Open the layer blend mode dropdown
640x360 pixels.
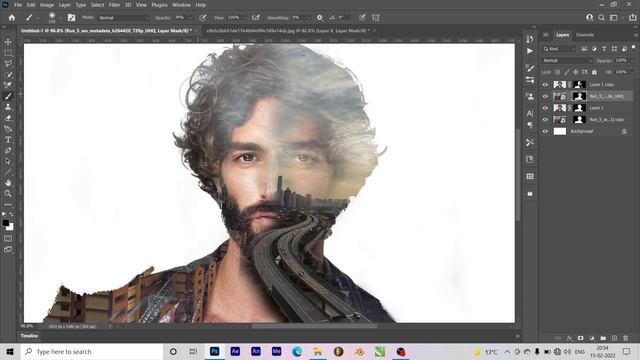click(568, 60)
